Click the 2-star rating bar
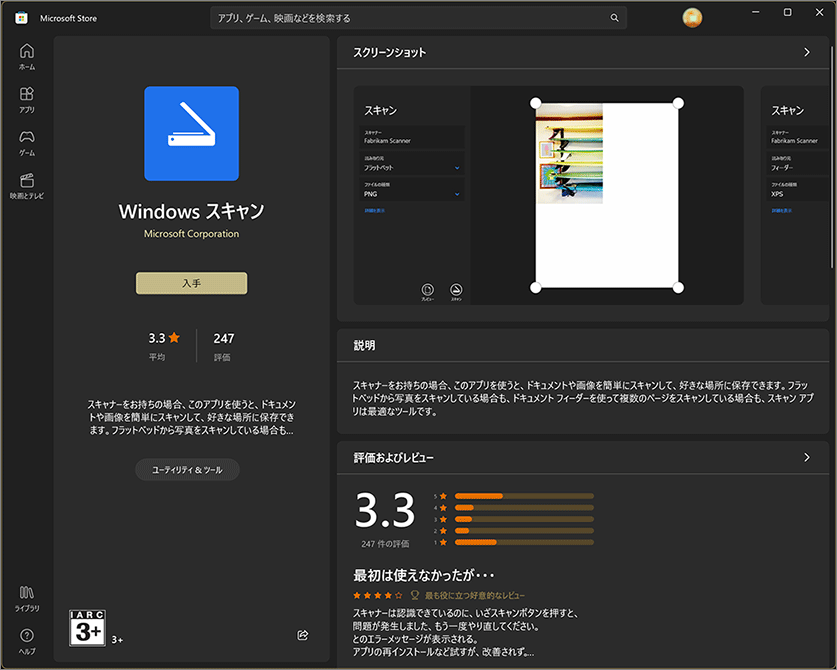The image size is (837, 670). point(524,531)
